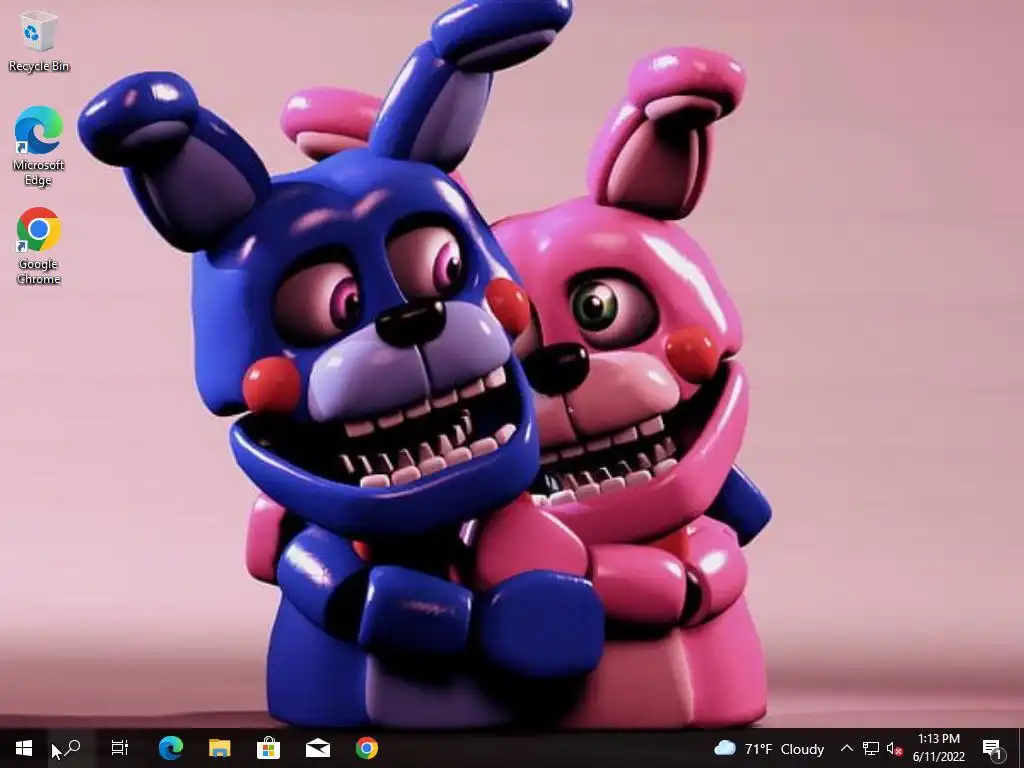Image resolution: width=1024 pixels, height=768 pixels.
Task: Open the Windows Start menu
Action: [x=24, y=748]
